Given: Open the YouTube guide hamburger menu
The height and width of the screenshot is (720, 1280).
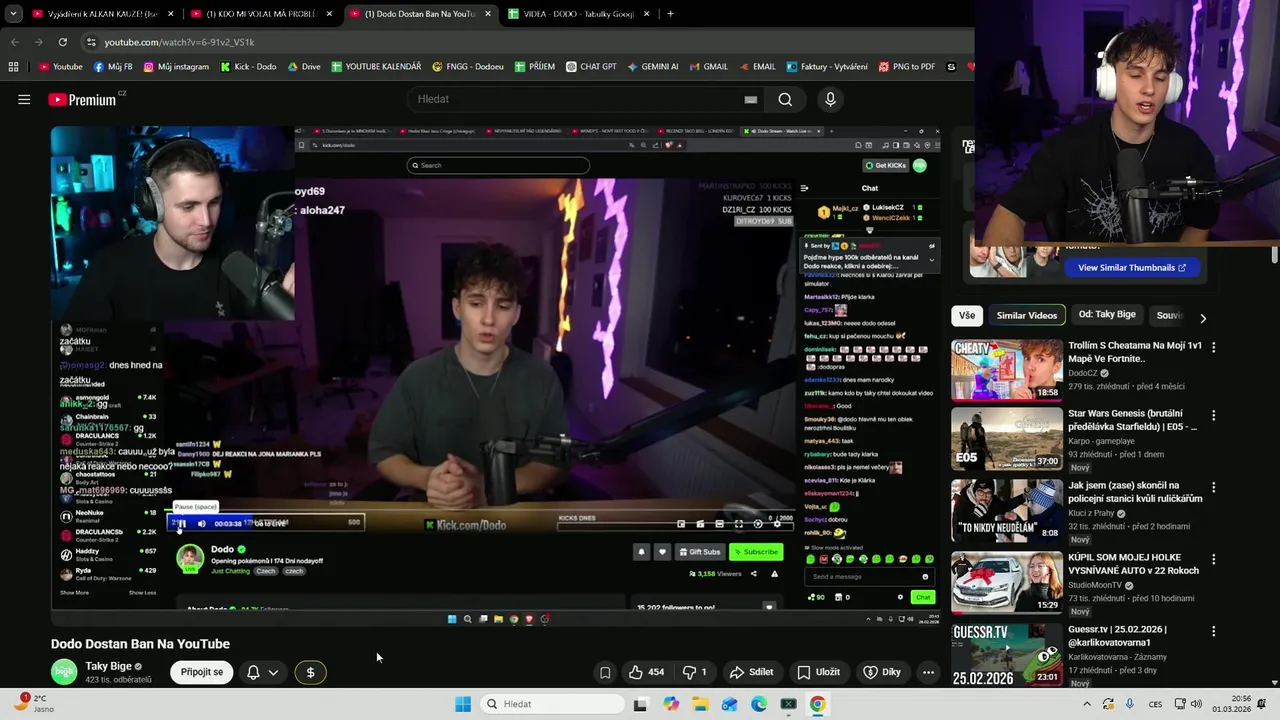Looking at the screenshot, I should click(24, 99).
